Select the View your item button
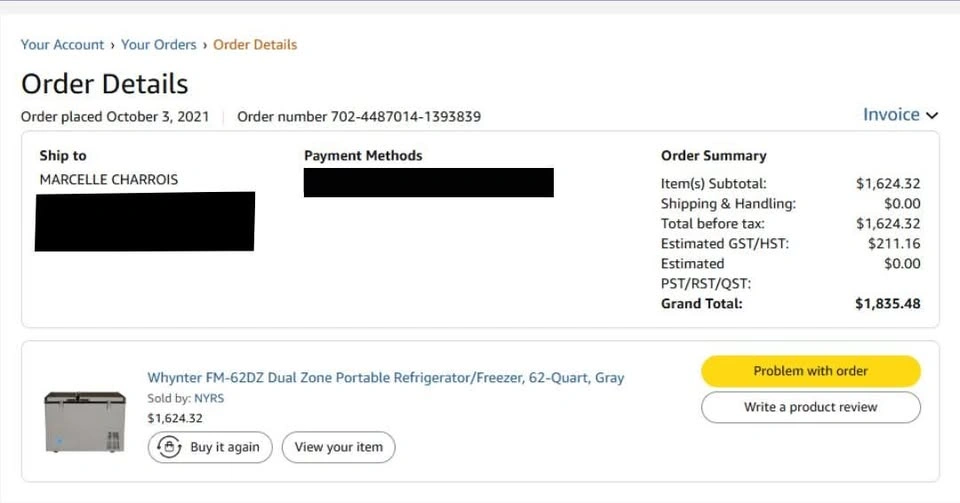 (x=338, y=447)
